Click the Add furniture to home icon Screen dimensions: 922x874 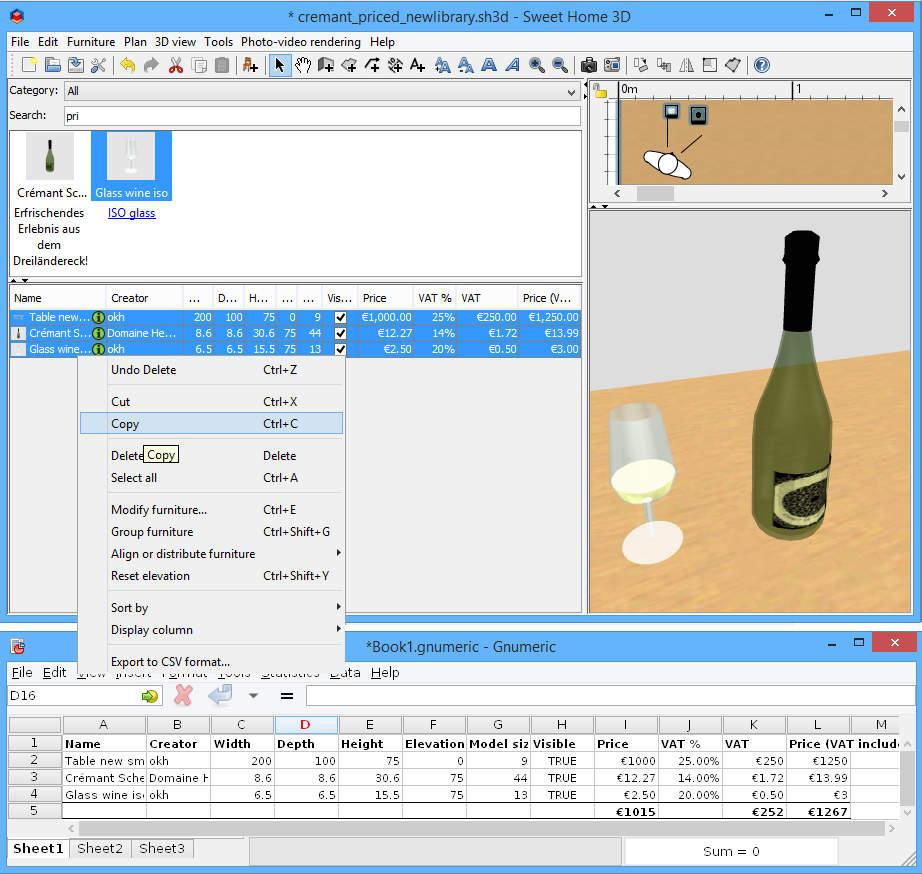click(x=250, y=65)
